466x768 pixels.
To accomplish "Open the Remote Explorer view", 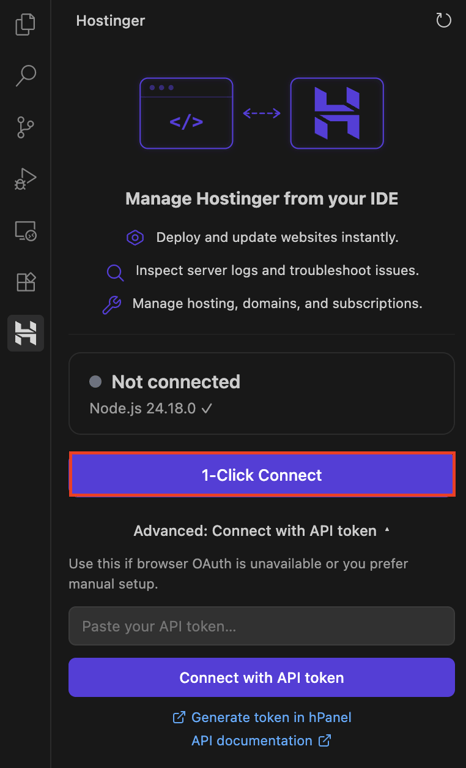I will 25,230.
